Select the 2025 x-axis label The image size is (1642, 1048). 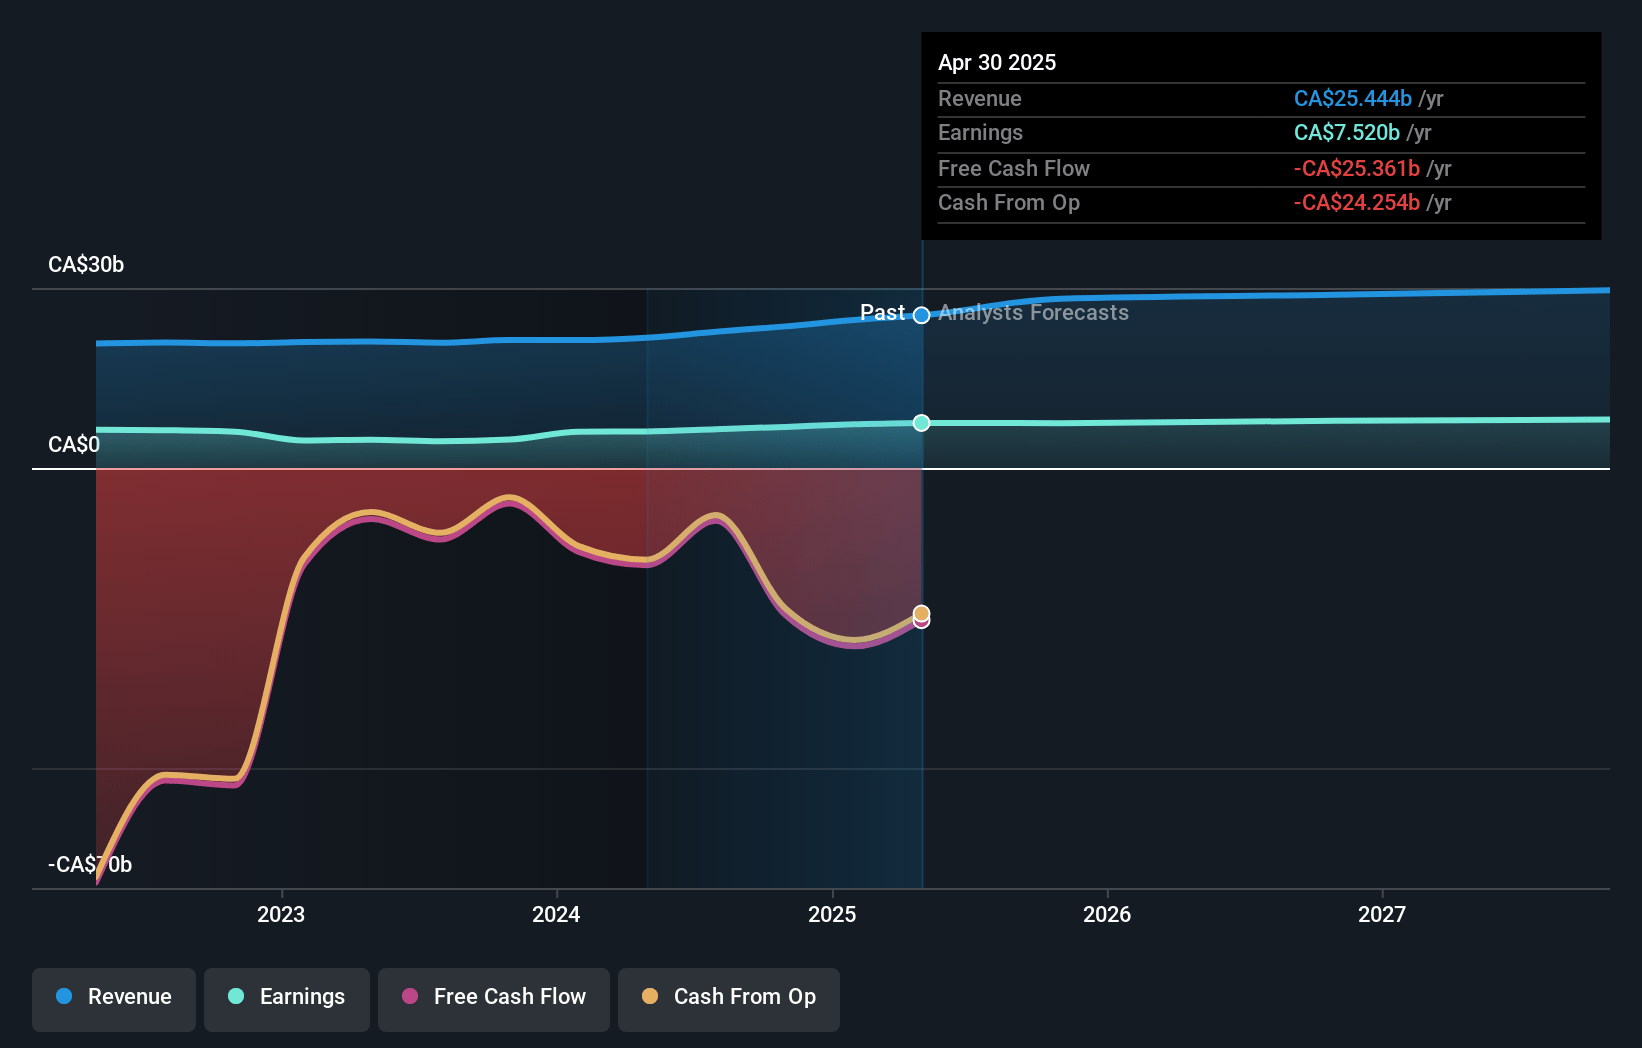(832, 915)
